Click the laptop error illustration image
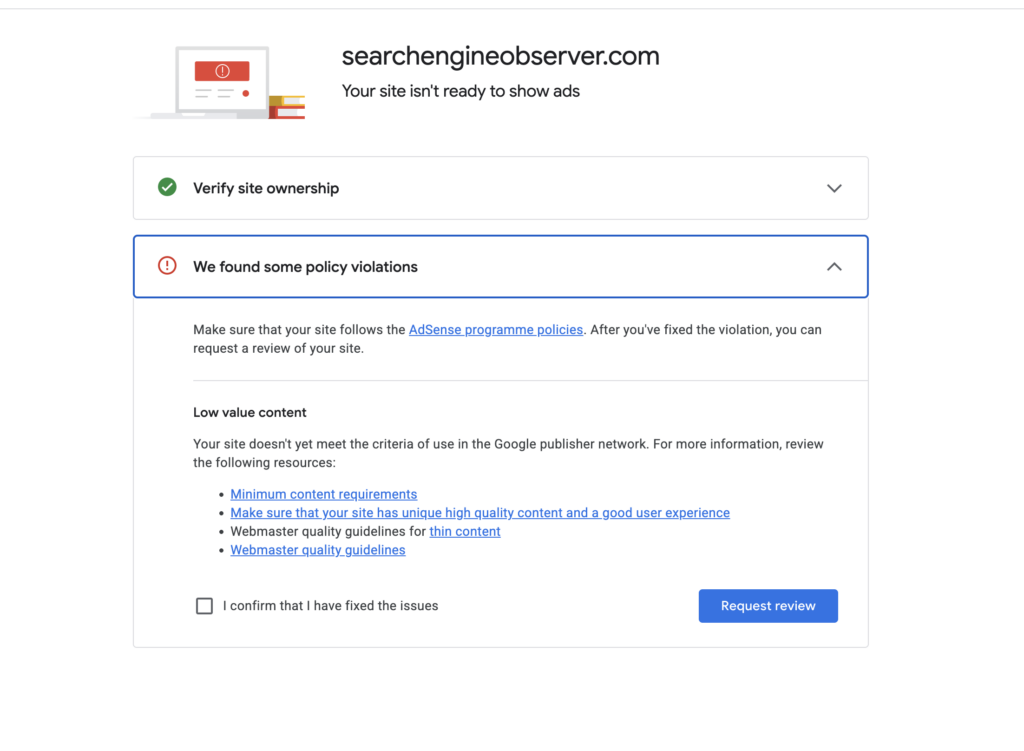Image resolution: width=1024 pixels, height=751 pixels. click(221, 82)
